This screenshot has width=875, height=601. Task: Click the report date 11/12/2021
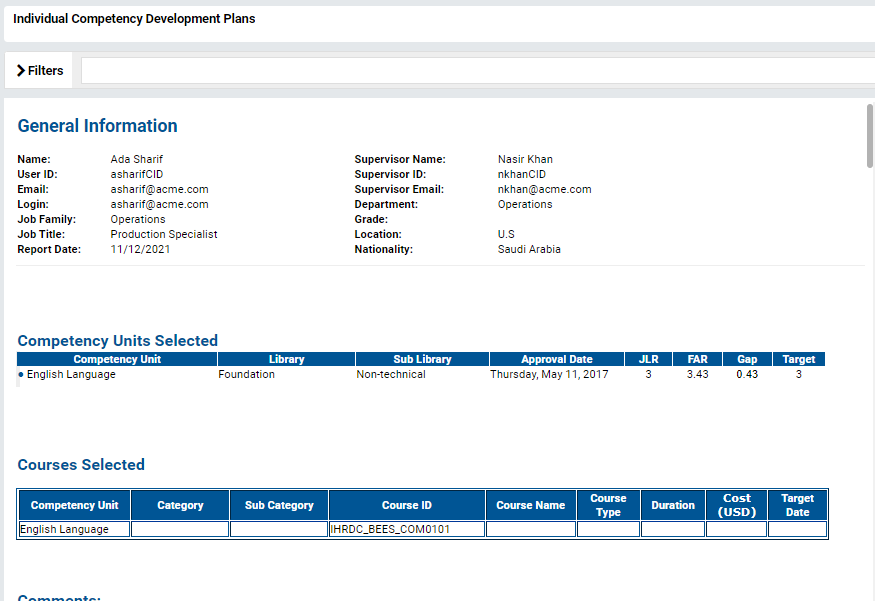140,249
